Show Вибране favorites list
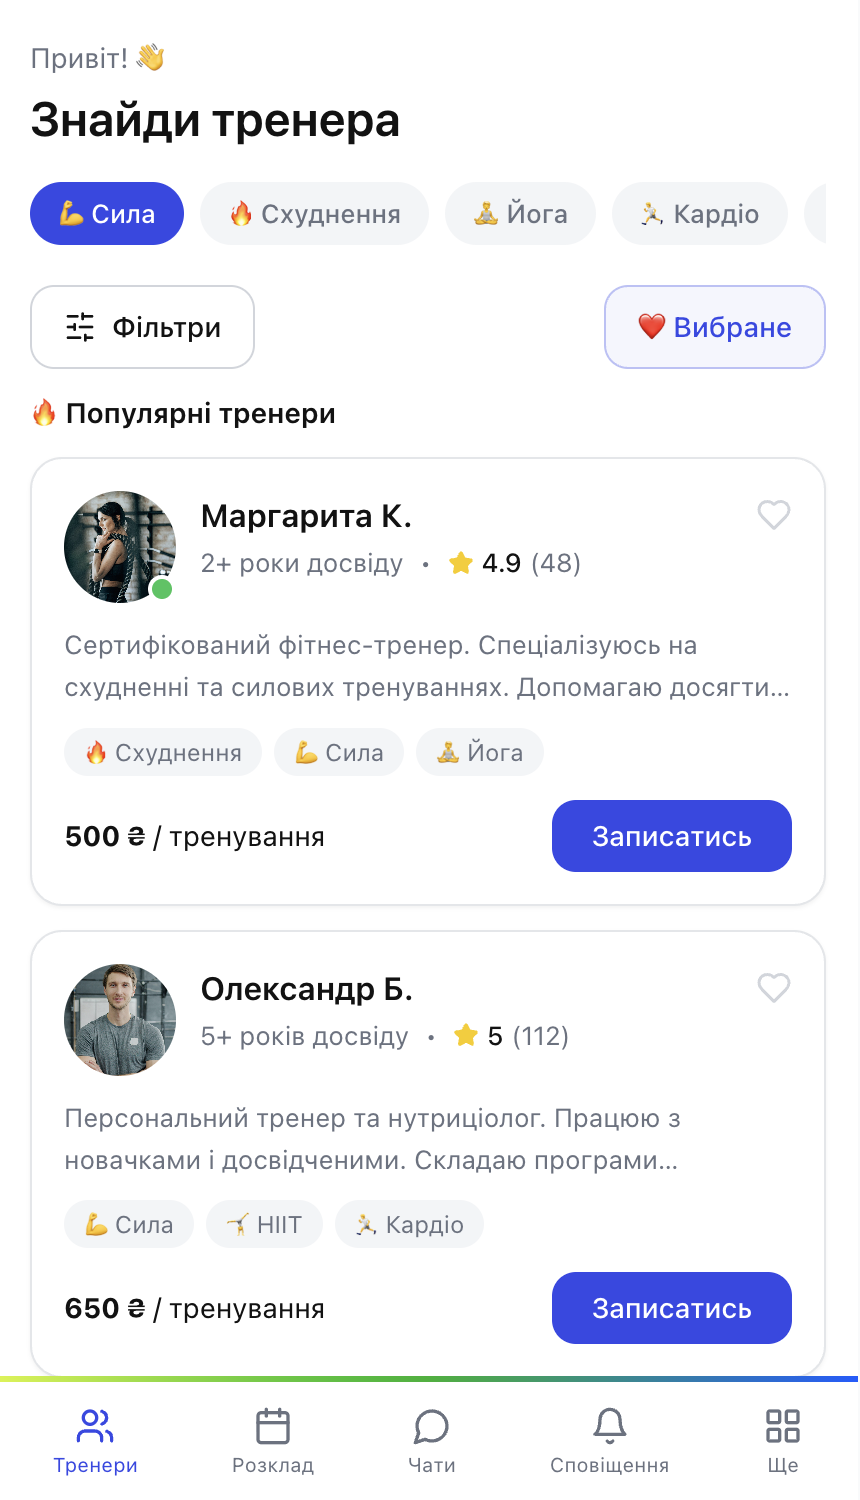The image size is (860, 1500). 714,327
